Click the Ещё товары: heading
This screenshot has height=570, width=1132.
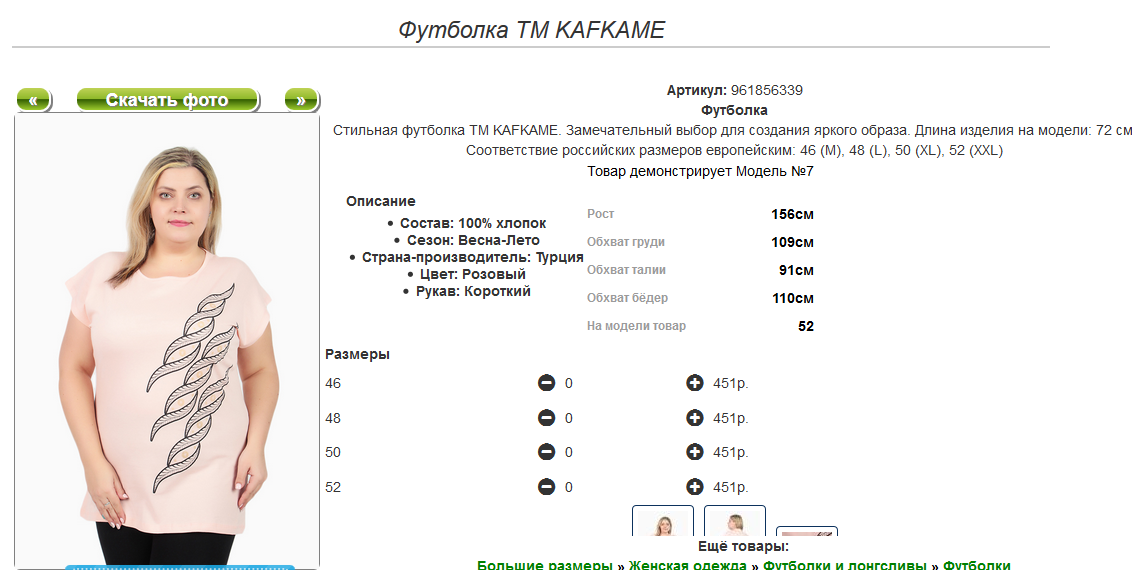tap(744, 546)
